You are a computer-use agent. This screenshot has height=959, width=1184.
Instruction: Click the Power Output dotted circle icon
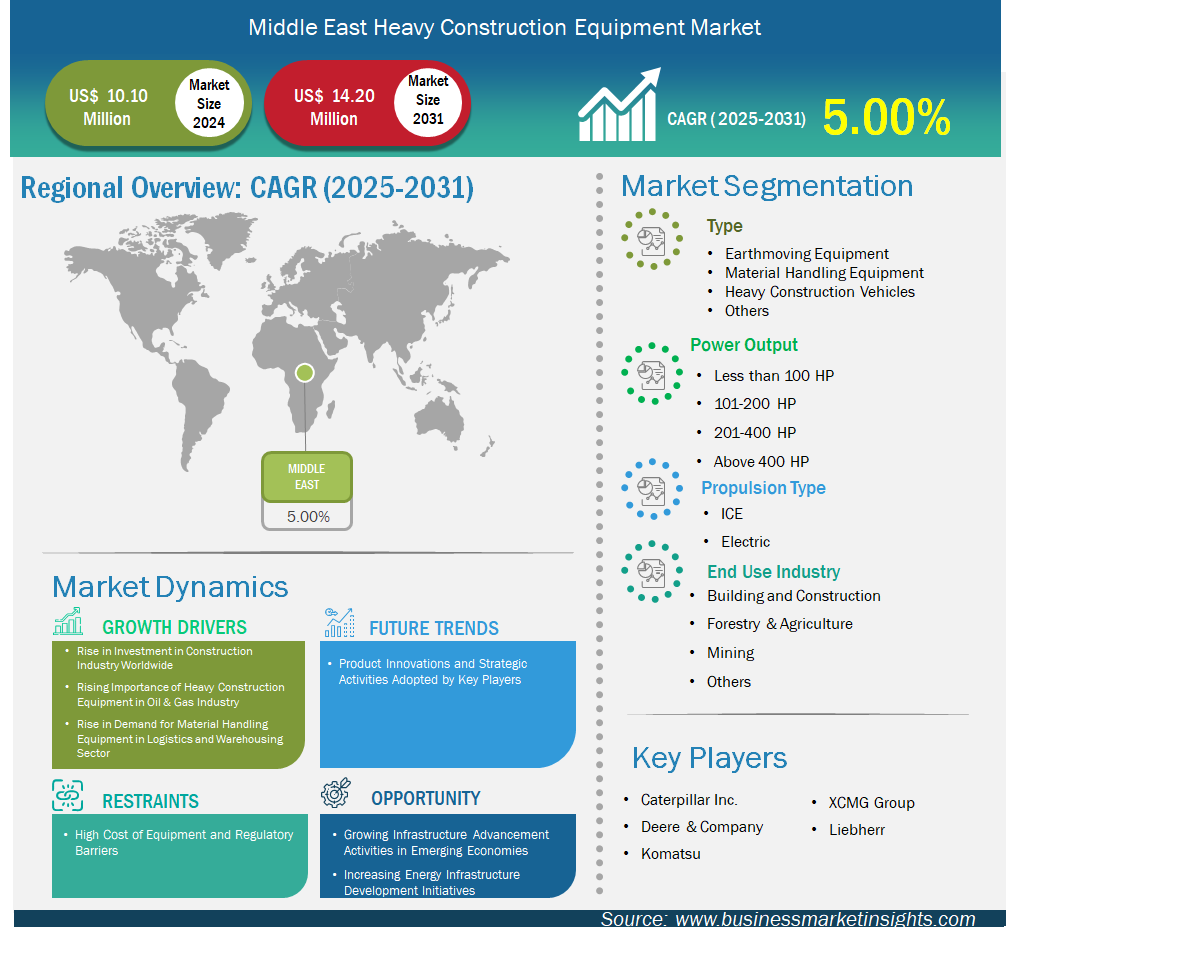click(652, 374)
